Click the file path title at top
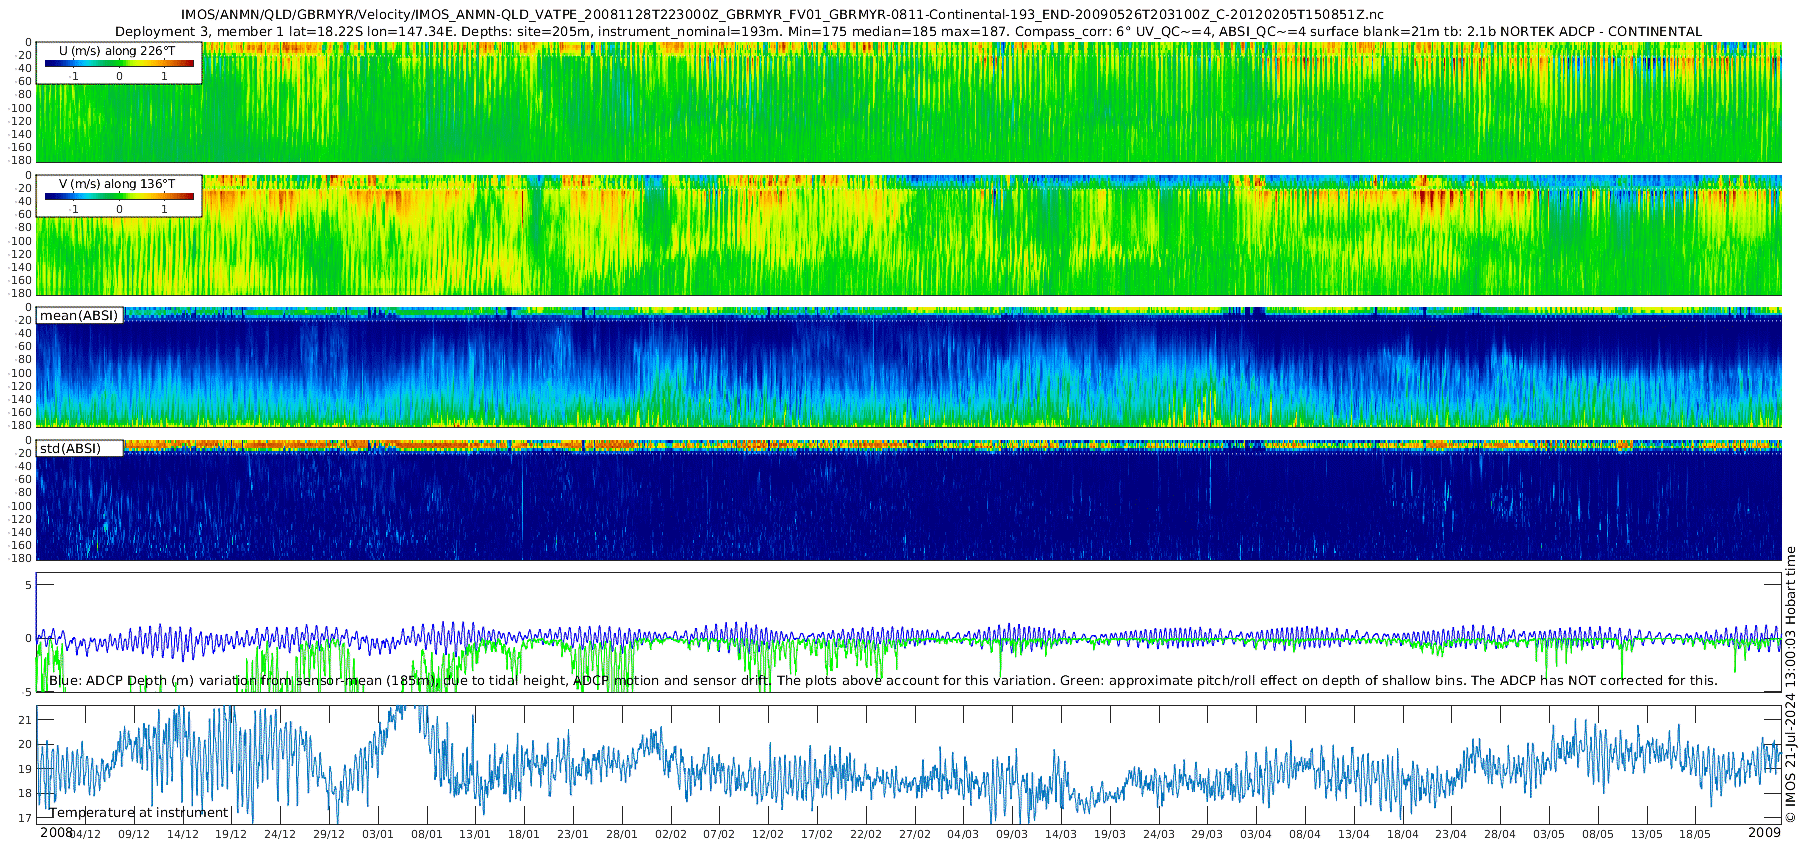Image resolution: width=1800 pixels, height=850 pixels. pos(782,14)
